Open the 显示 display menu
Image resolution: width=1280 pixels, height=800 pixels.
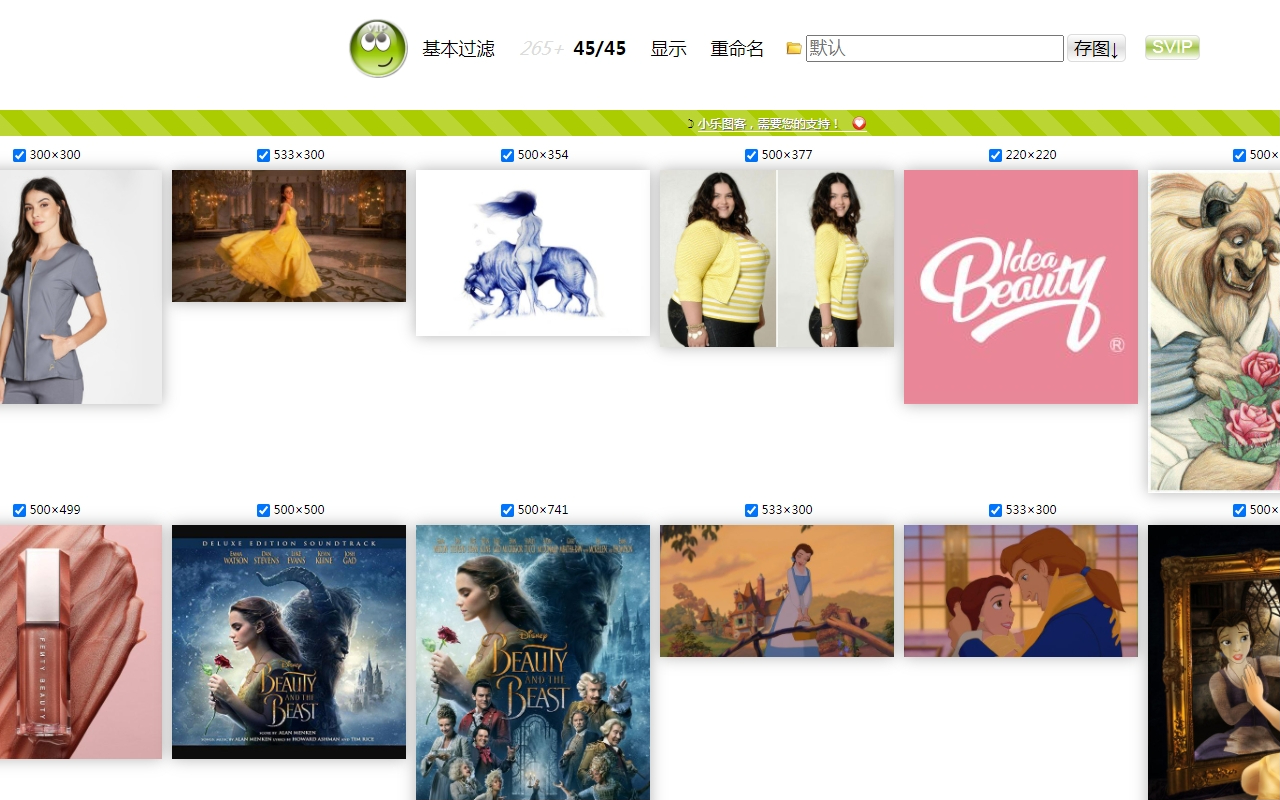click(668, 48)
